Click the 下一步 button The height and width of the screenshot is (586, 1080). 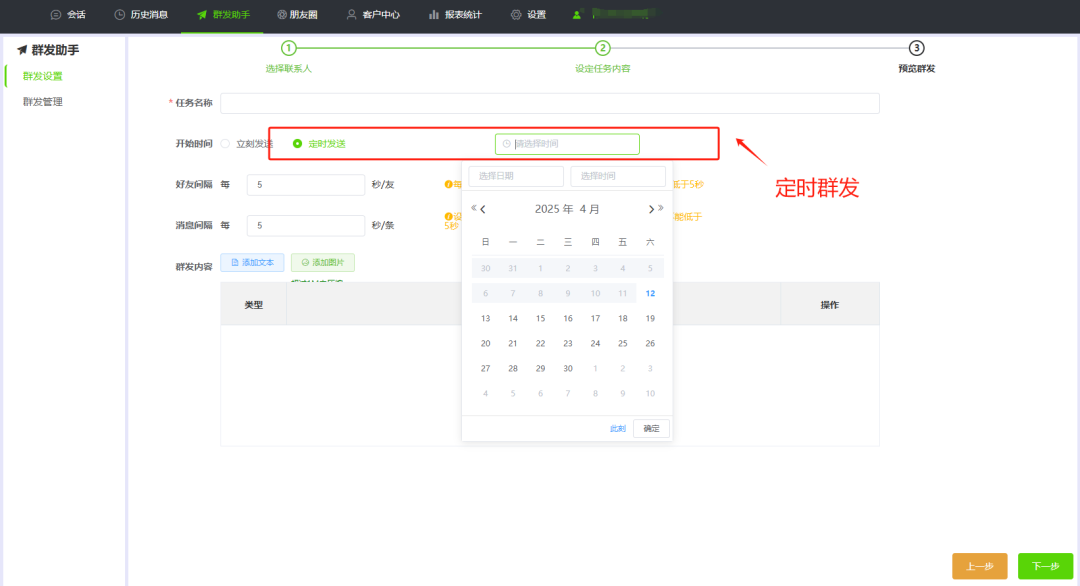pyautogui.click(x=1046, y=566)
